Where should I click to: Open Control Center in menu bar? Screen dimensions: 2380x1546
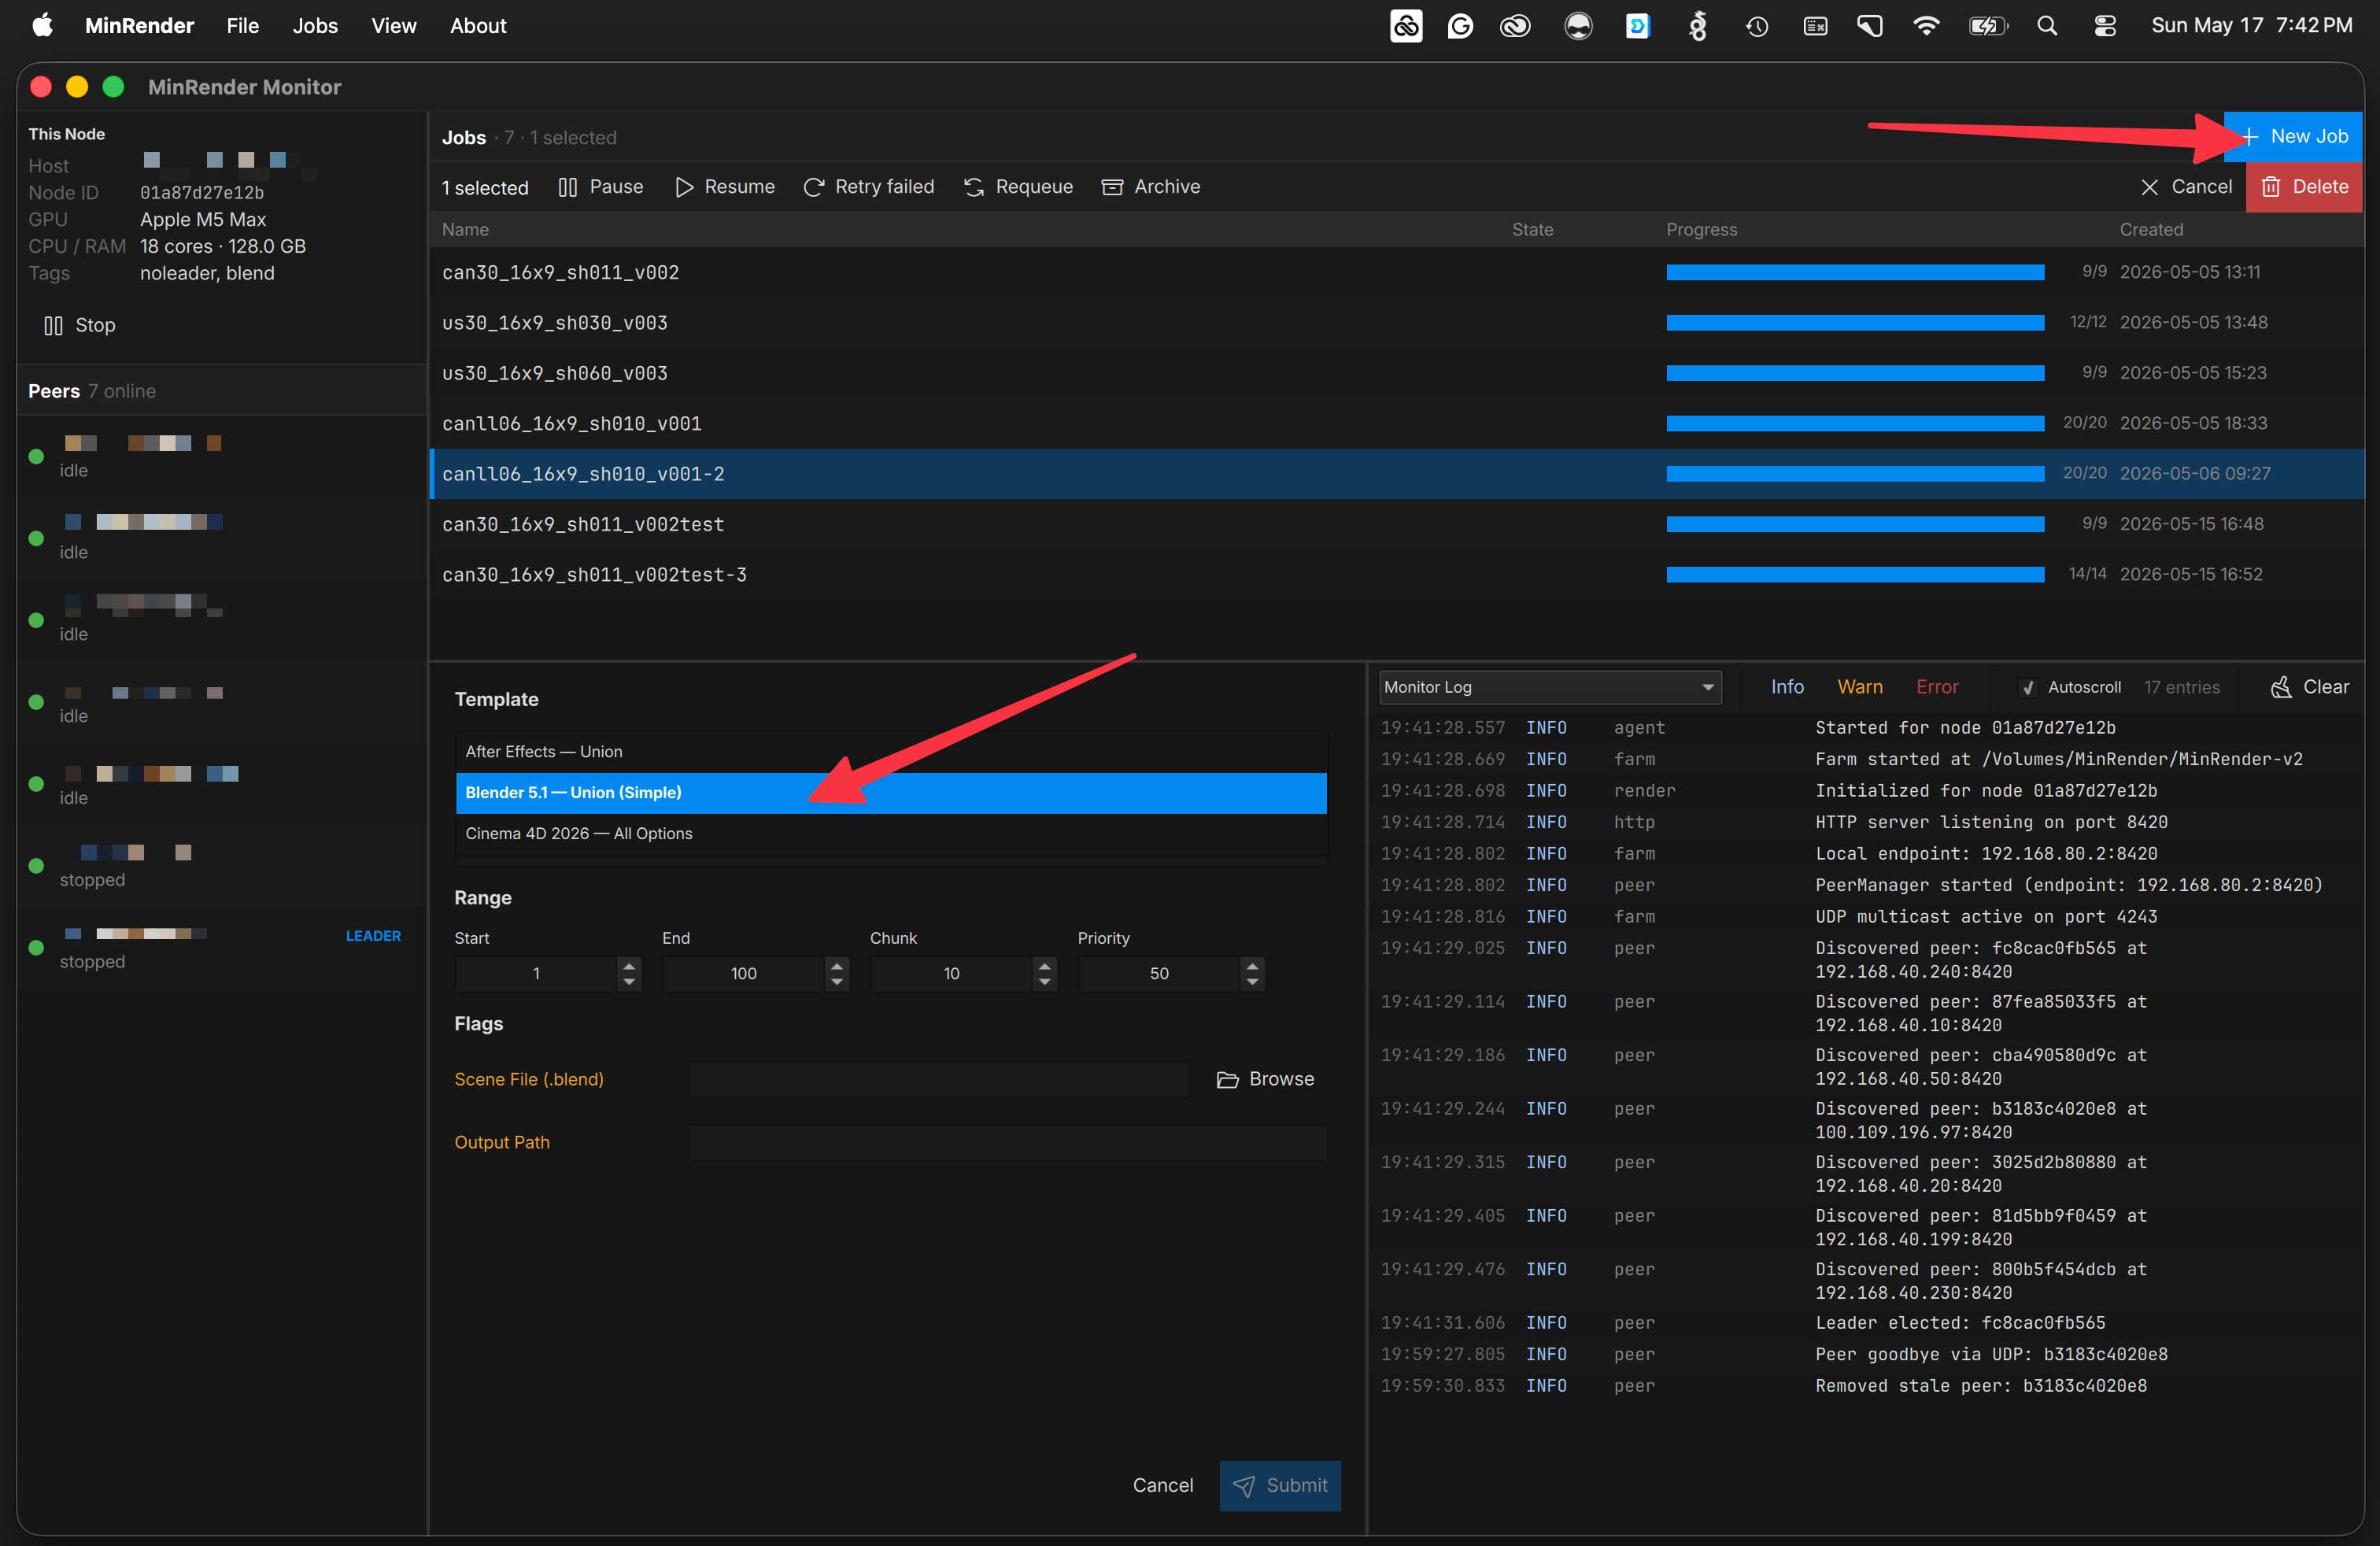coord(2105,26)
